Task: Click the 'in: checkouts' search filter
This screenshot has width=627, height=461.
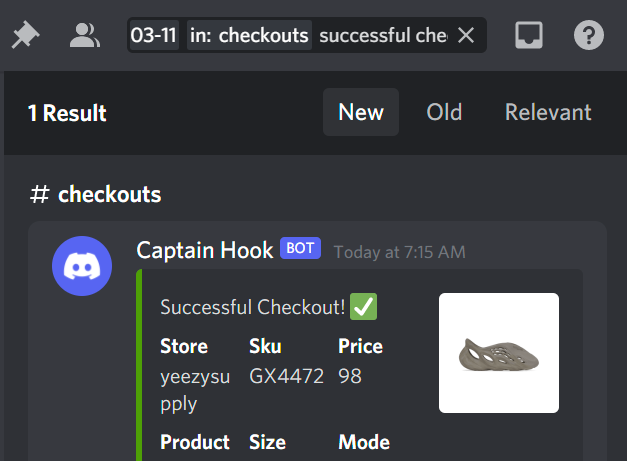Action: (x=249, y=35)
